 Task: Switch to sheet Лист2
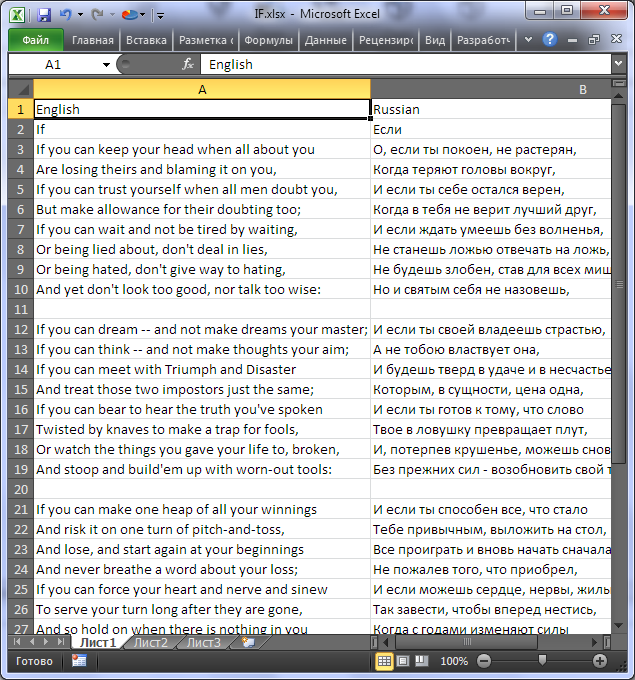[151, 643]
